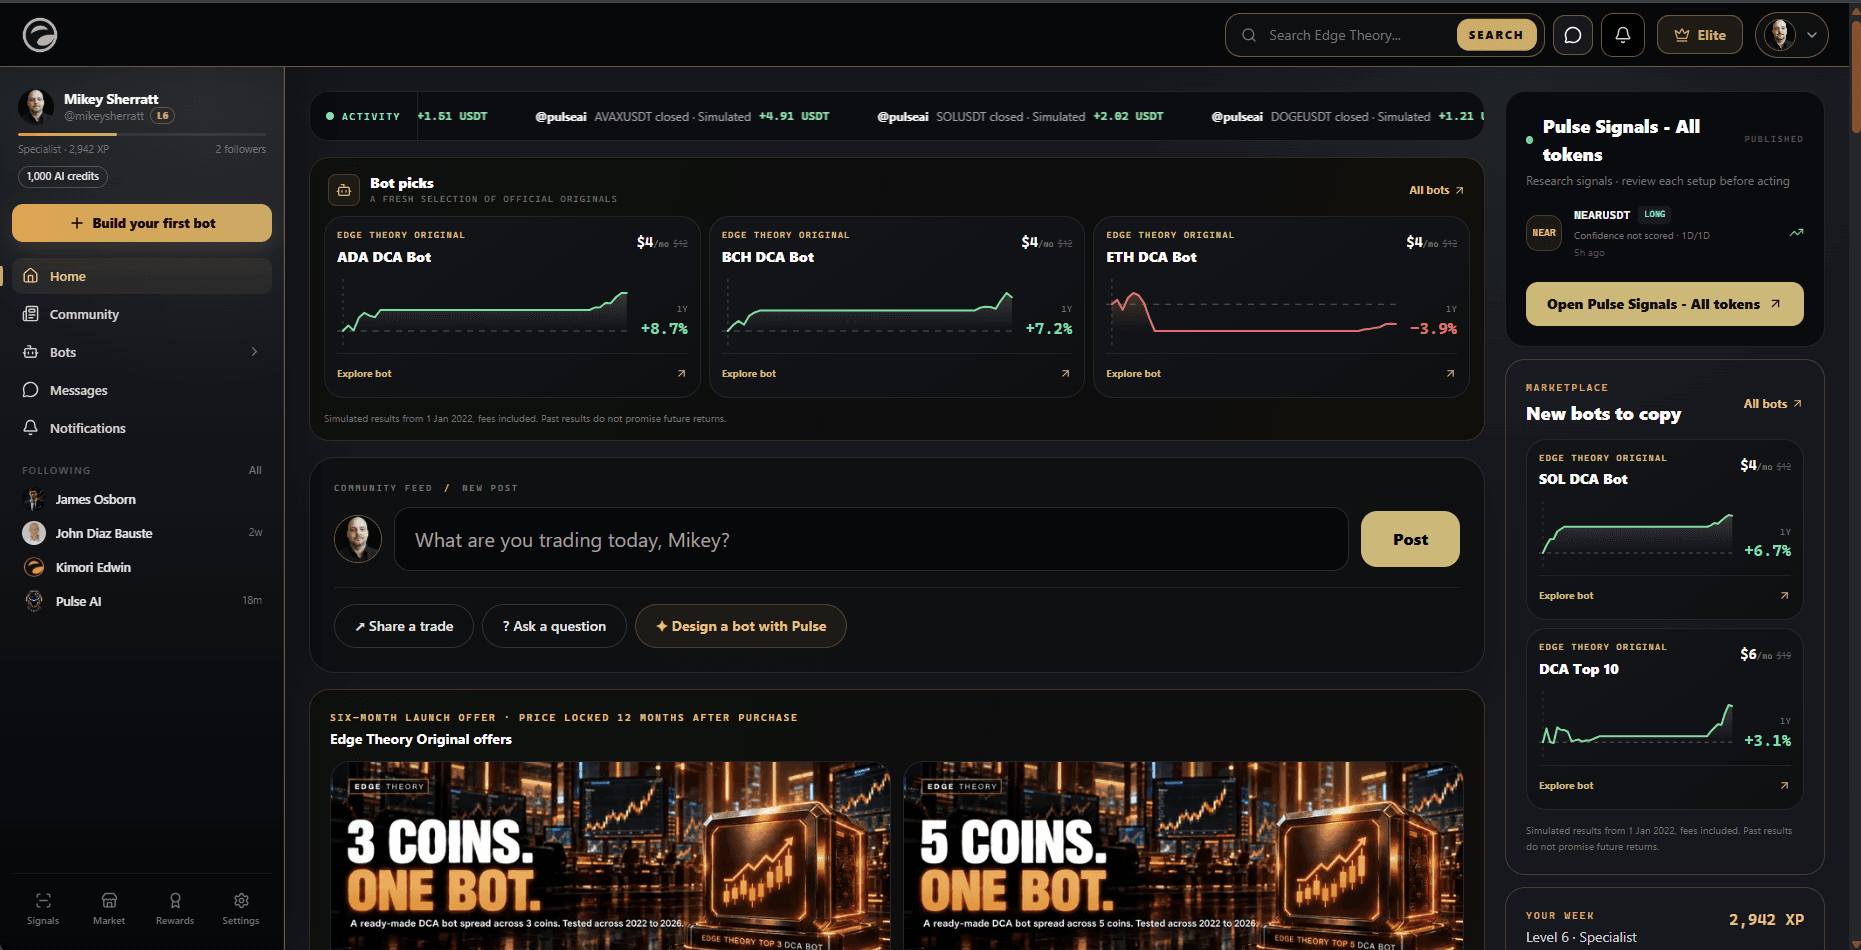
Task: Open the Signals icon in bottom bar
Action: click(43, 908)
